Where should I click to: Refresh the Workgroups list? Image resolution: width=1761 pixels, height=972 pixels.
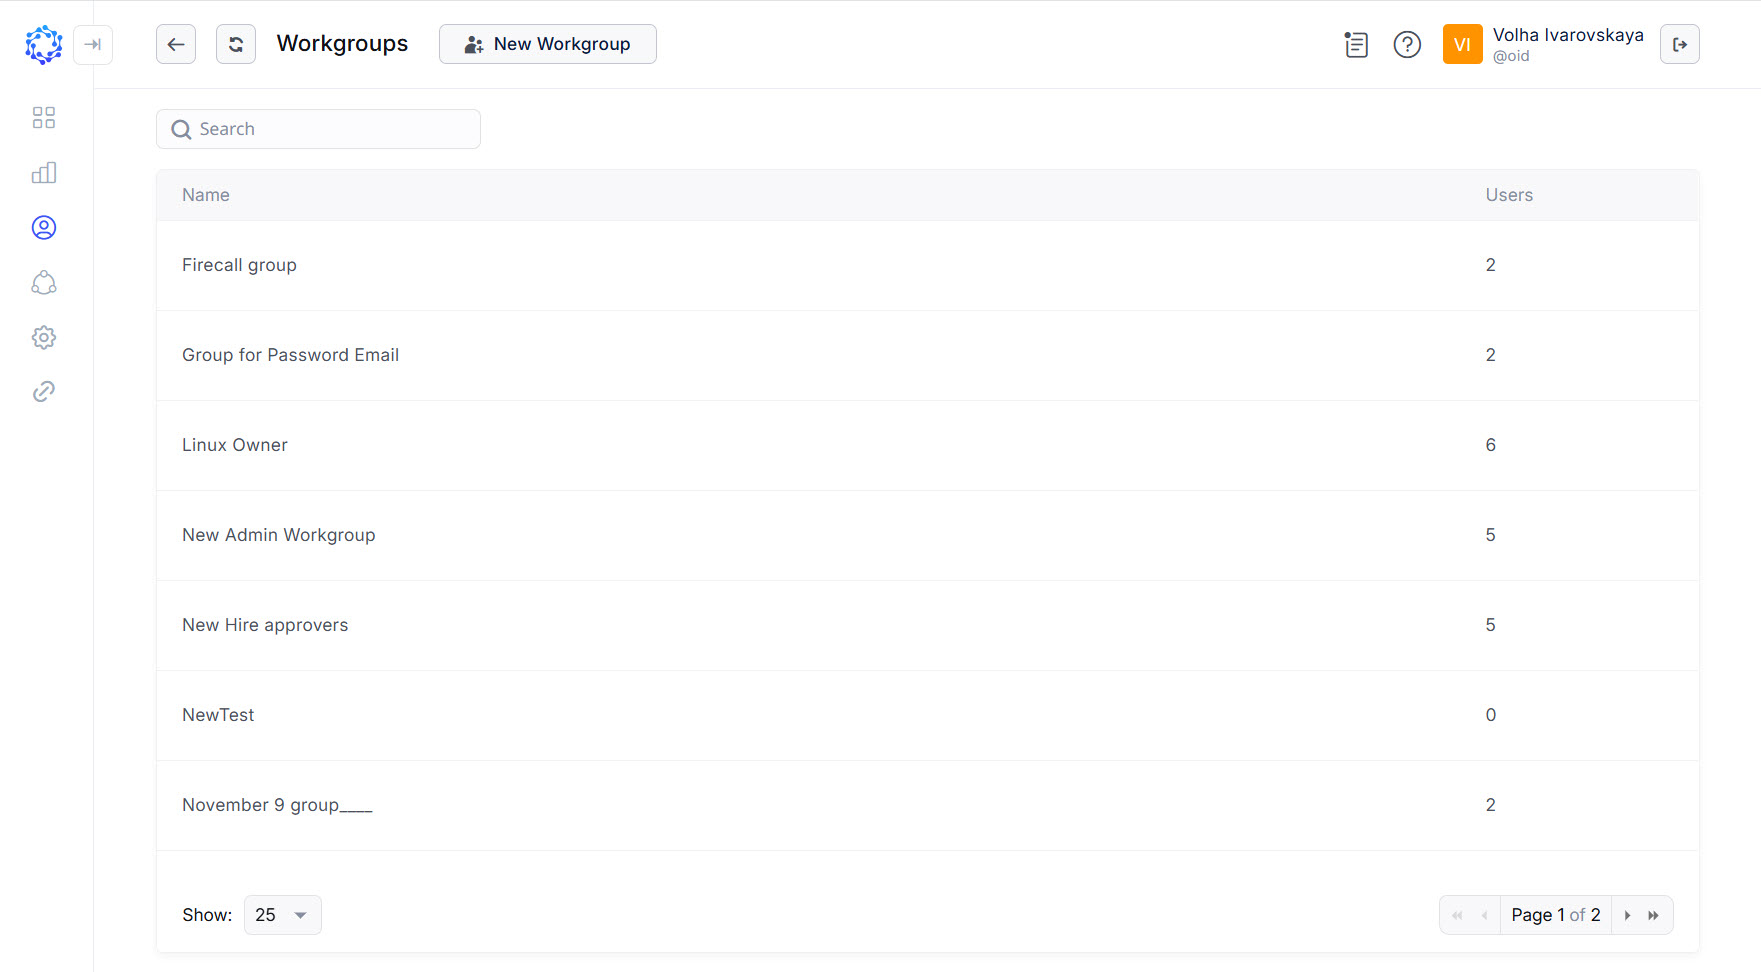(236, 44)
